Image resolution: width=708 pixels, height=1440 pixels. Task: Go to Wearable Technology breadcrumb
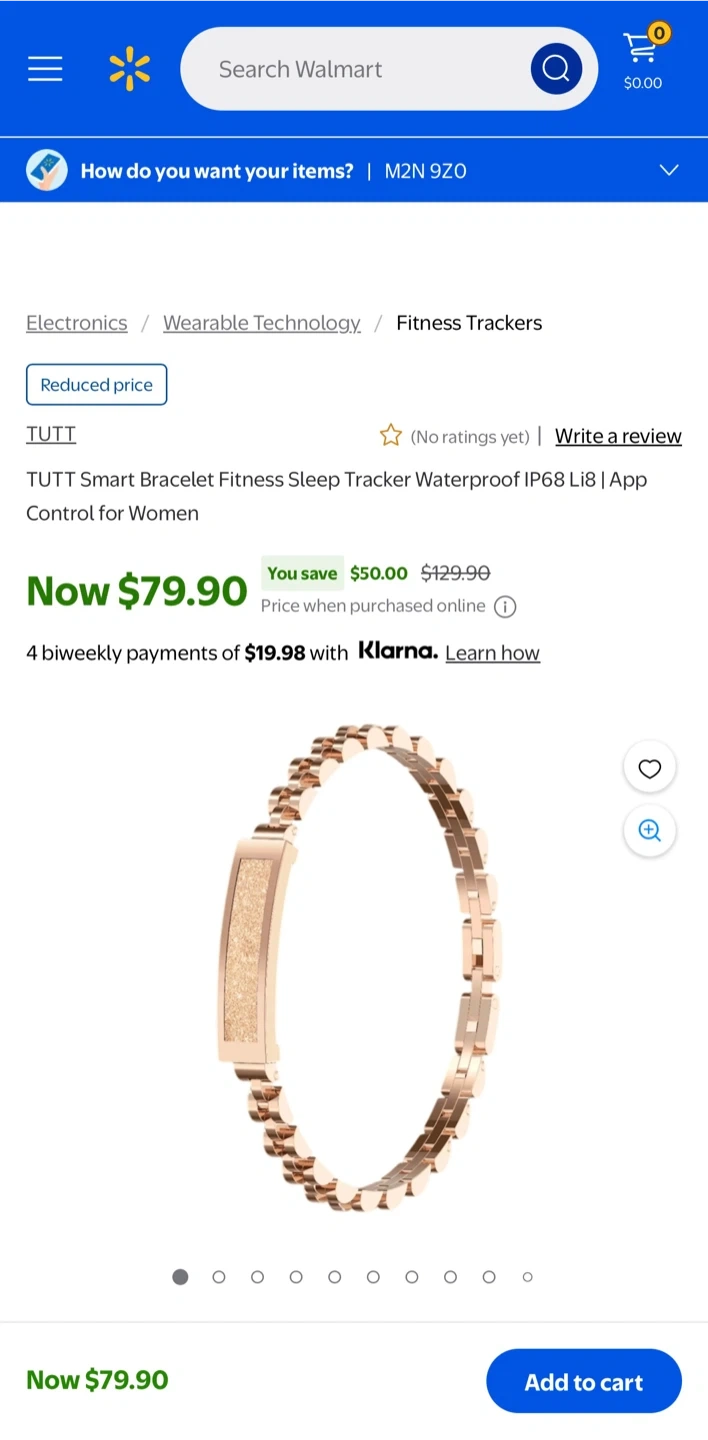click(262, 323)
